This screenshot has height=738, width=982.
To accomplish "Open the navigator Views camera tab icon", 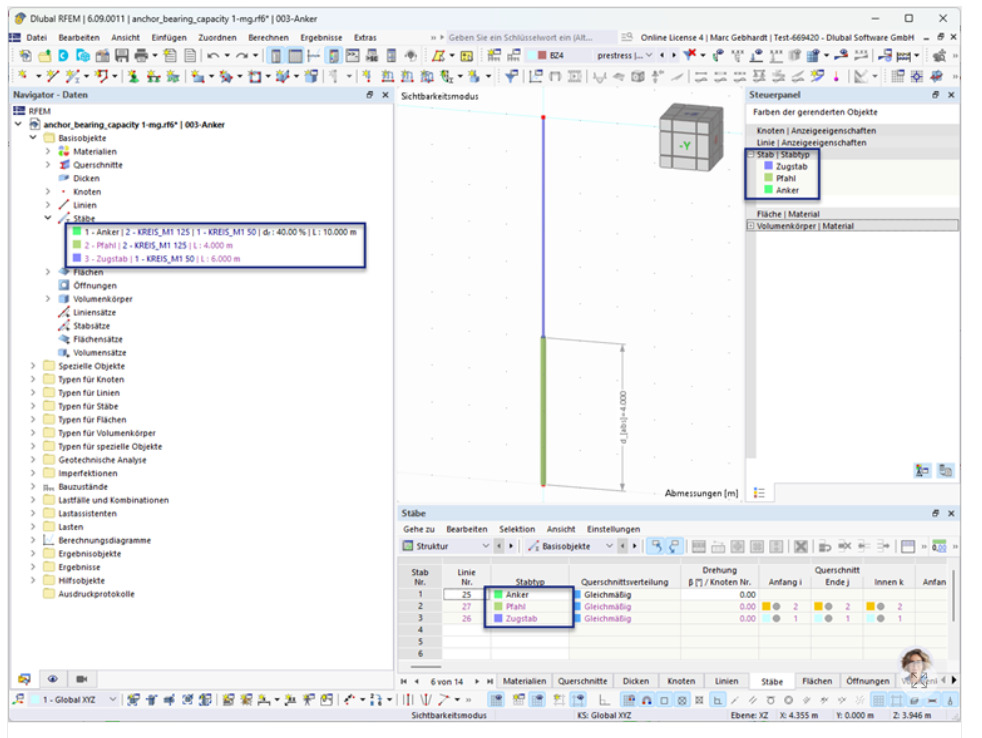I will pos(82,677).
